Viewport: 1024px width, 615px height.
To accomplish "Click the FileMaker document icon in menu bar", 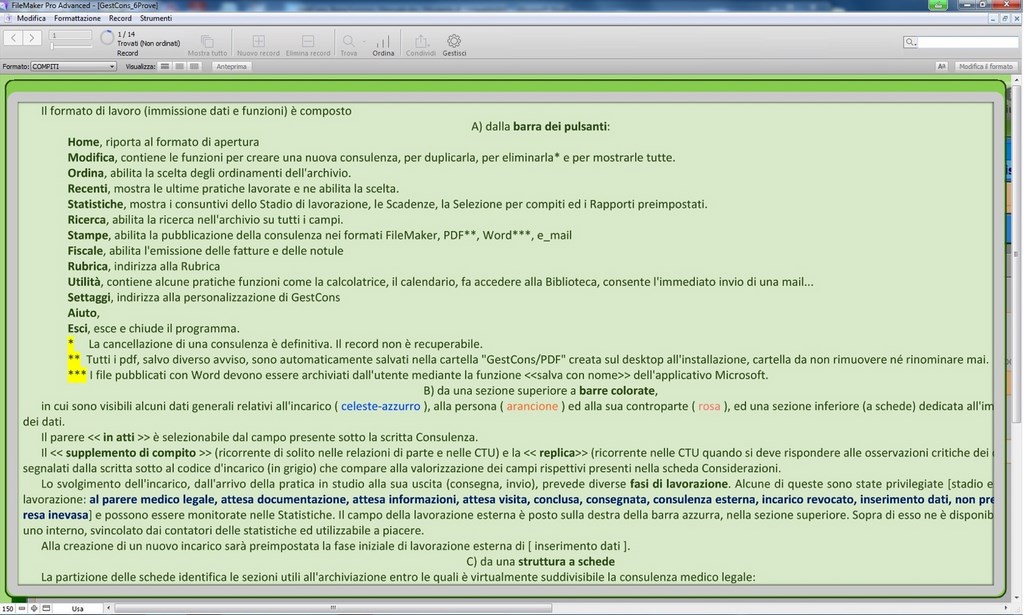I will 8,18.
